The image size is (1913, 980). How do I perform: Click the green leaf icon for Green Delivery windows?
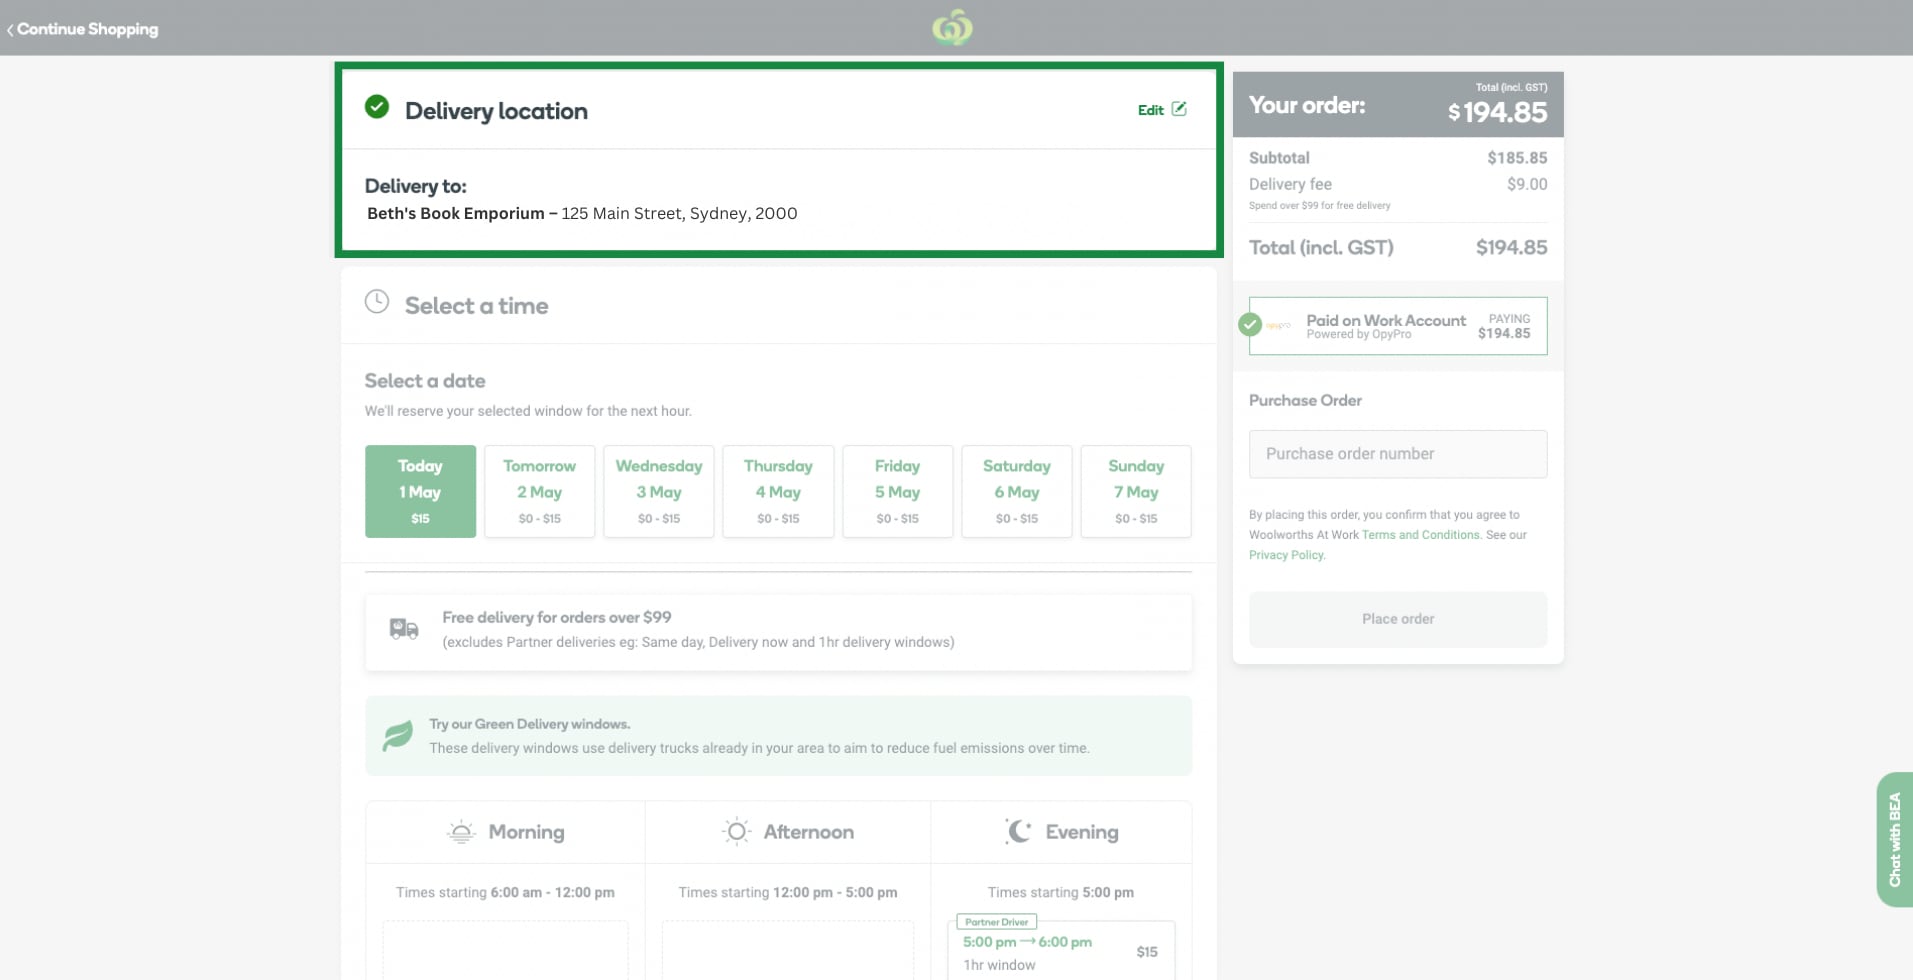coord(397,735)
